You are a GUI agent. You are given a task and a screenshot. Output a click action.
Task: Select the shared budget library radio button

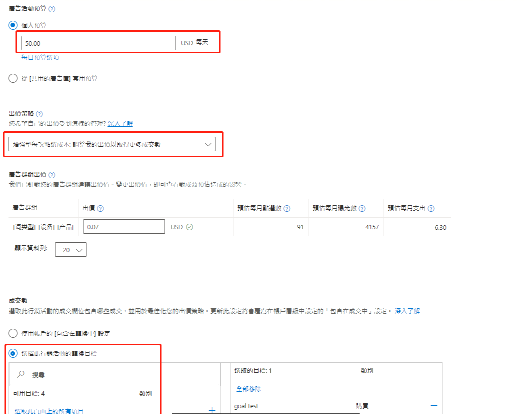13,79
